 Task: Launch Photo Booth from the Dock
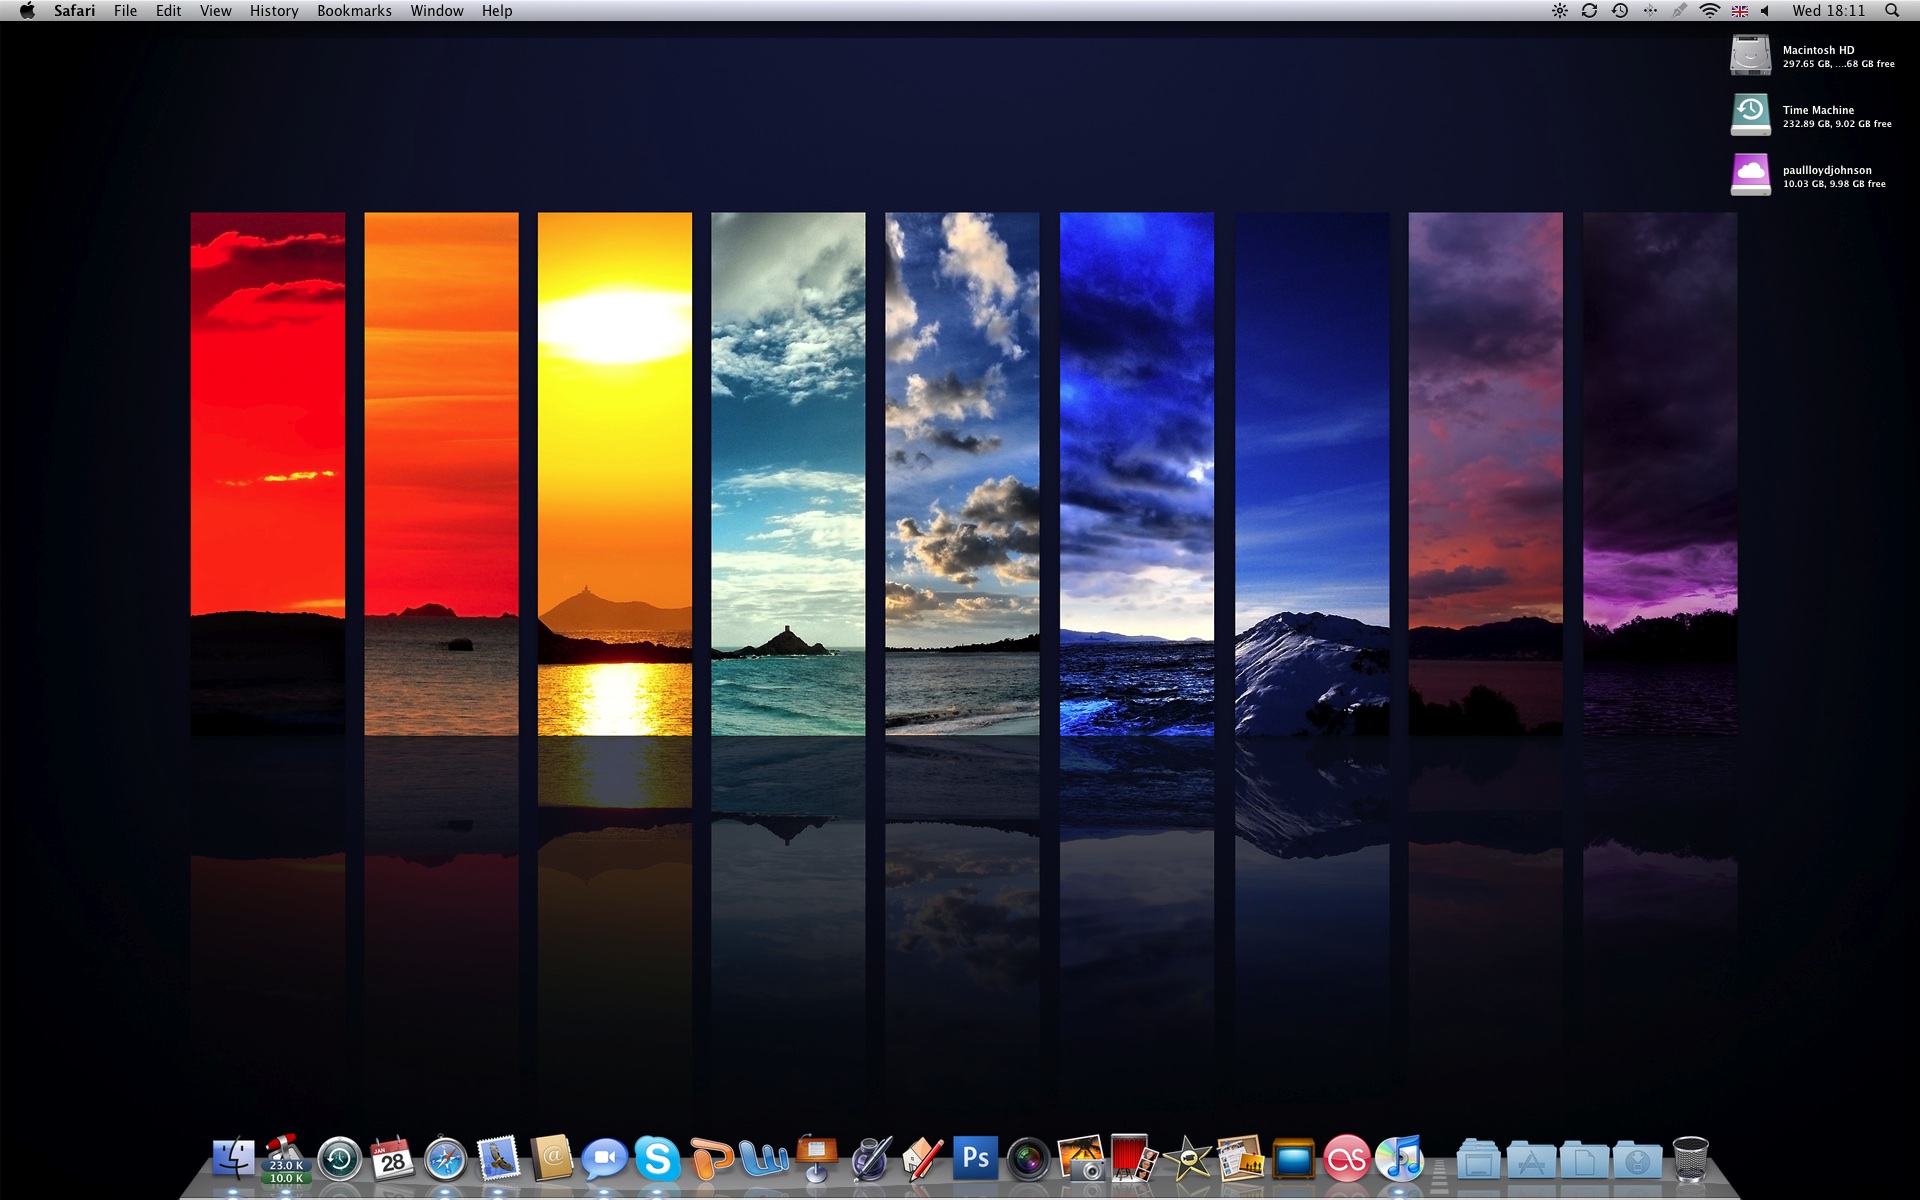coord(1135,1159)
